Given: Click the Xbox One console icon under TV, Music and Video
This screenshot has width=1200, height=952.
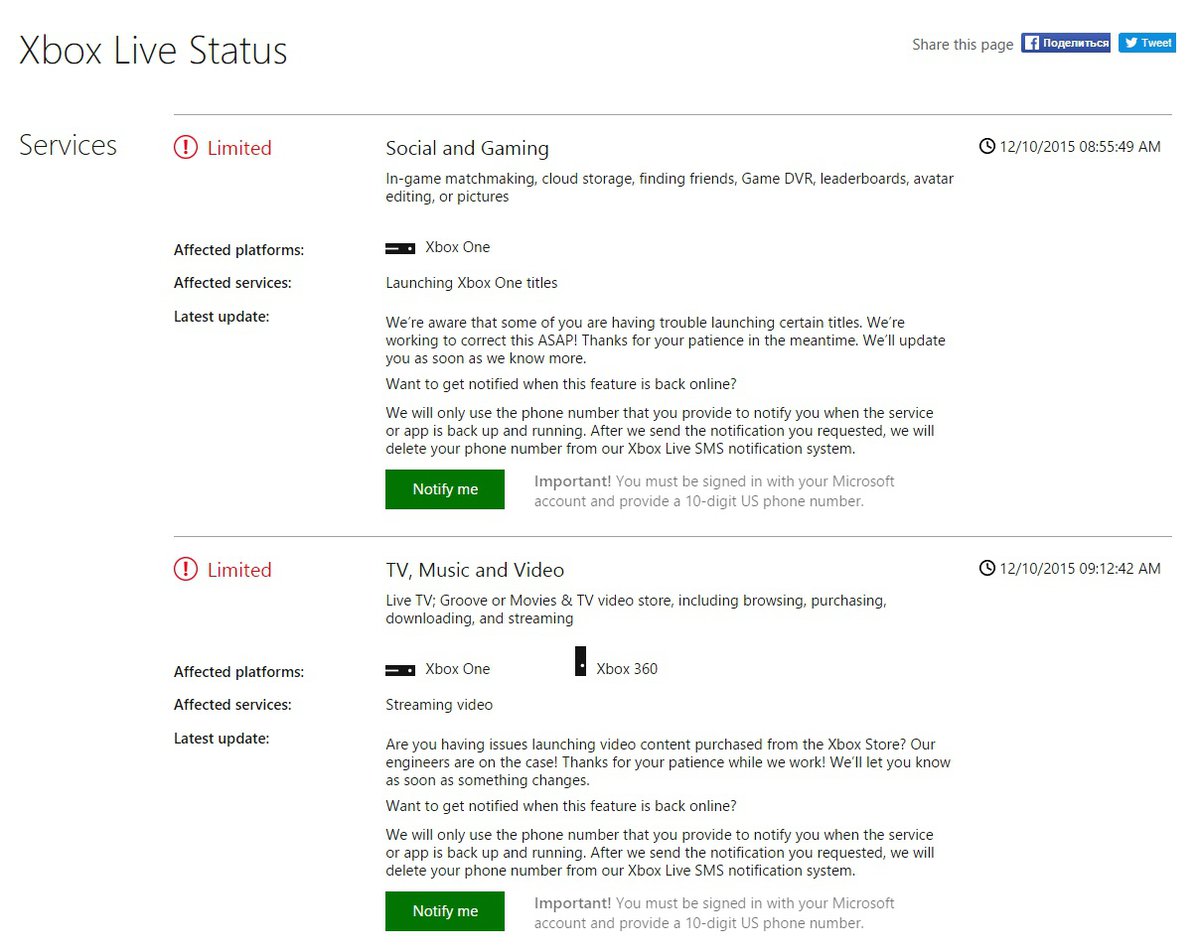Looking at the screenshot, I should click(400, 670).
